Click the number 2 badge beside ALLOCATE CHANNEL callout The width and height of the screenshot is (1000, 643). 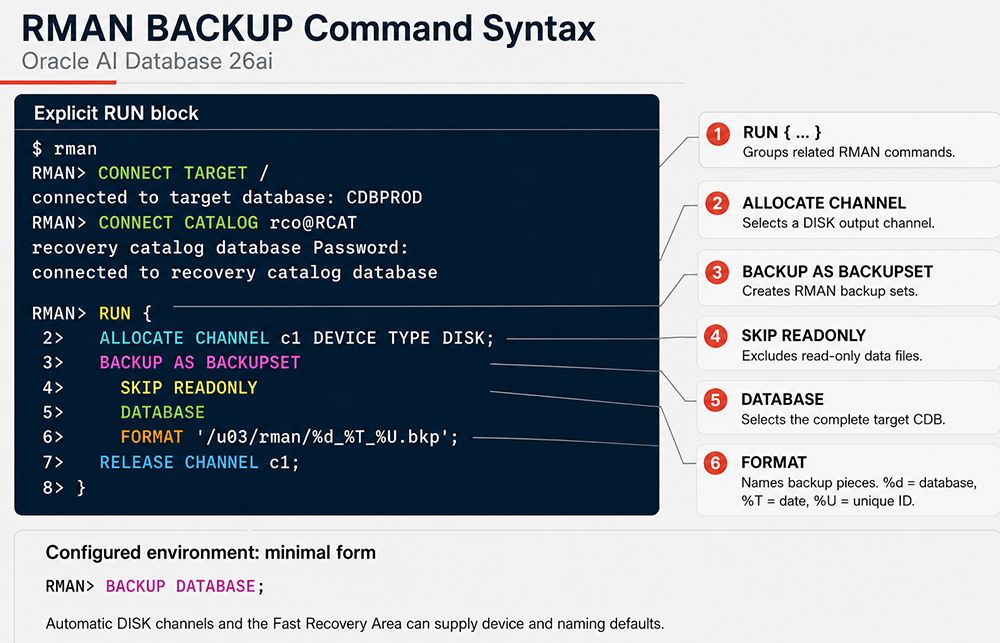(717, 203)
